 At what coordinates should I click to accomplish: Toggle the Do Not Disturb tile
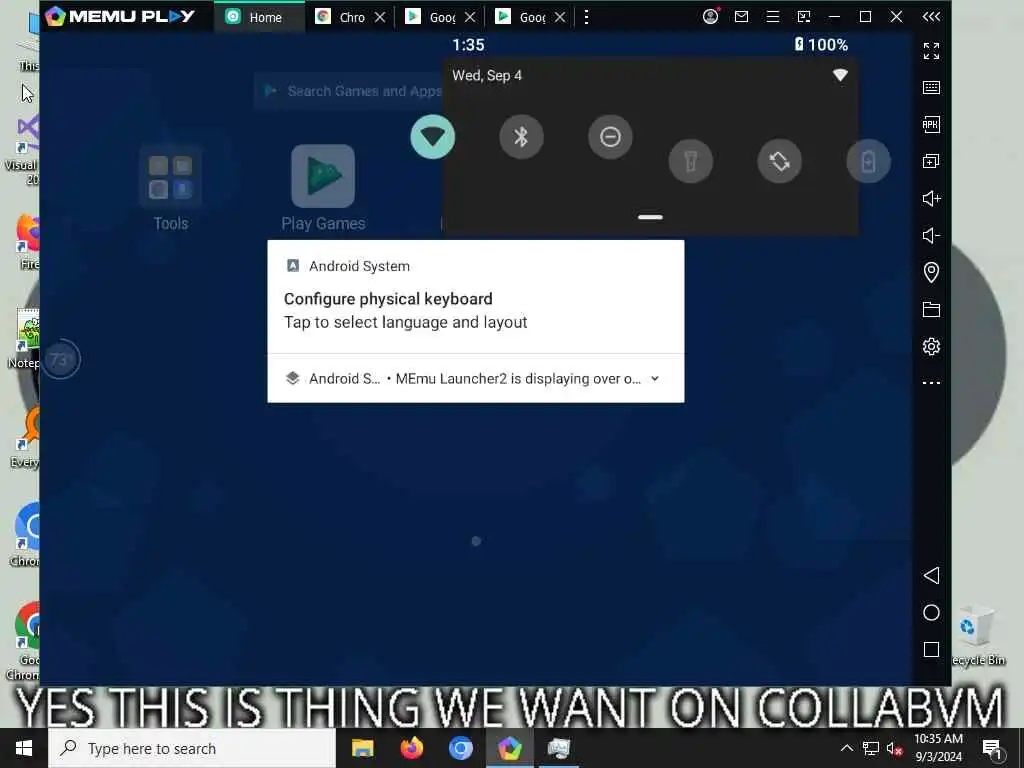click(x=610, y=137)
